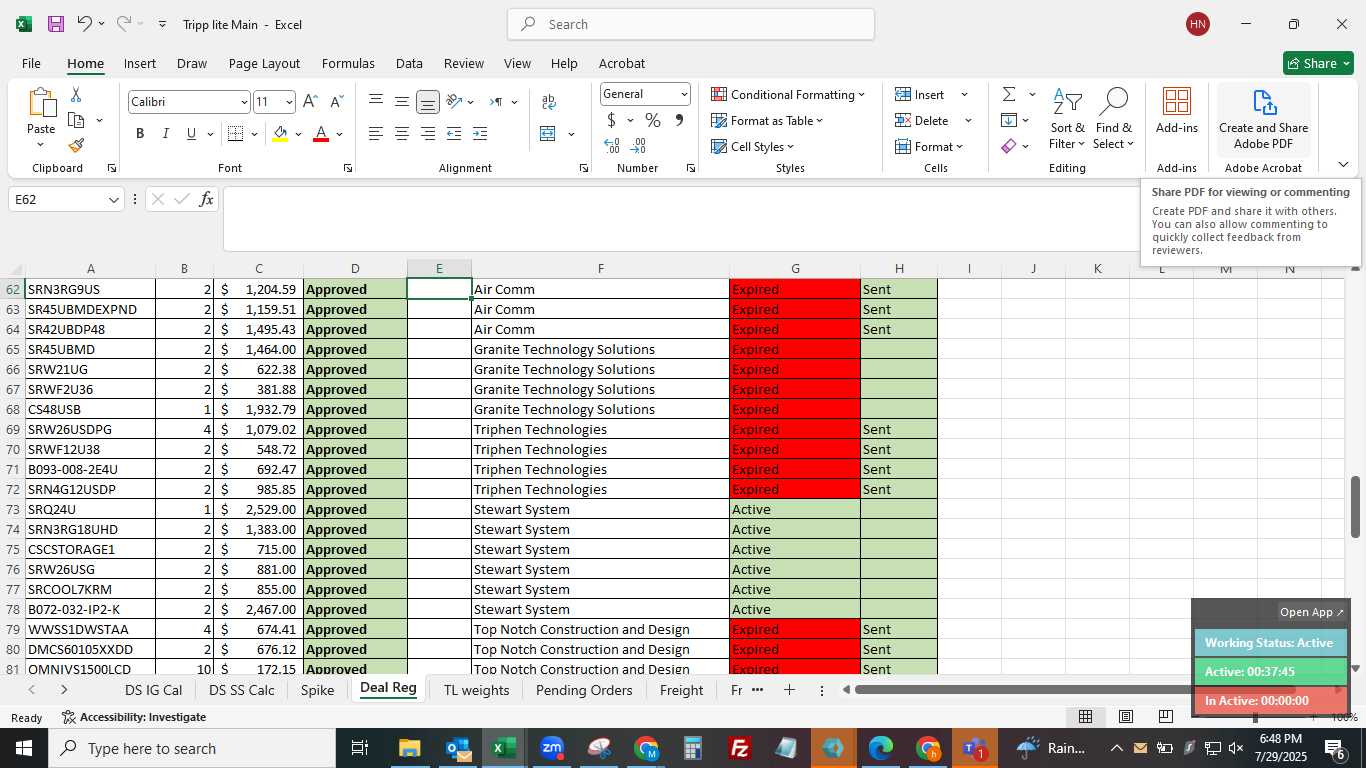Toggle Underline formatting
1366x768 pixels.
coord(191,134)
